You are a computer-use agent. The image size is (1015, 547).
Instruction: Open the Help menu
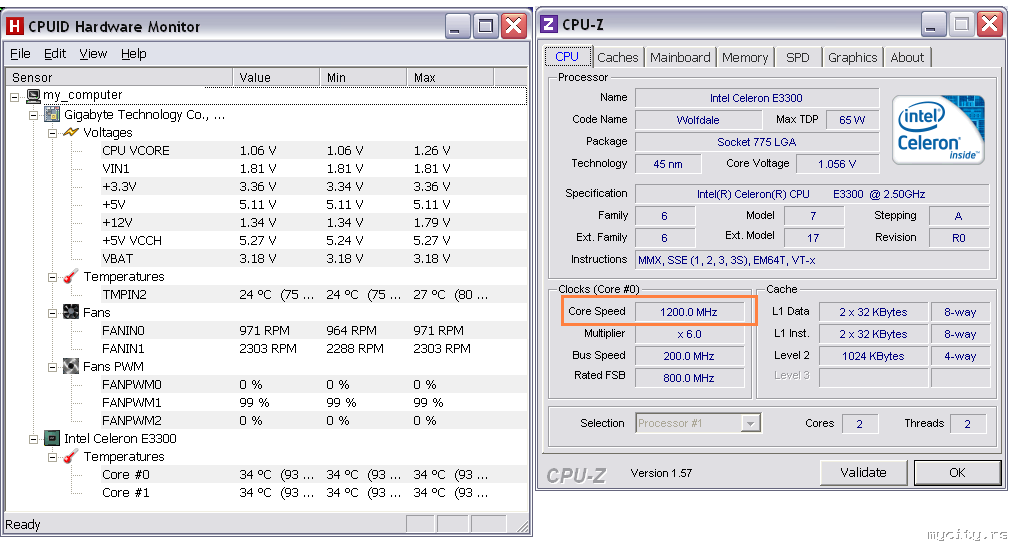click(x=133, y=54)
